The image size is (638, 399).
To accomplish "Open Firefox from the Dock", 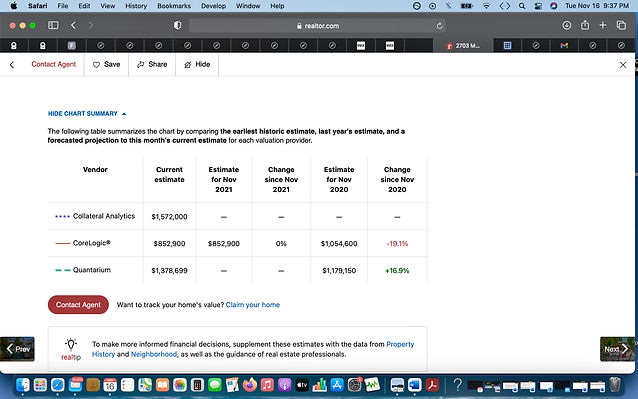I will (x=249, y=384).
